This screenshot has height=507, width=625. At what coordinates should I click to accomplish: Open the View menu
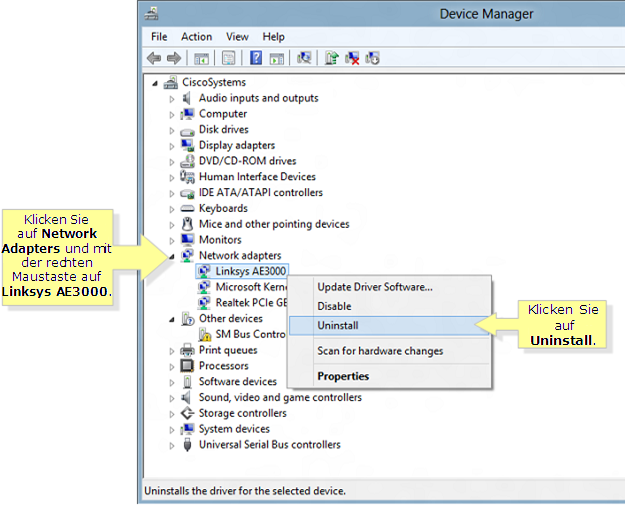click(x=237, y=37)
